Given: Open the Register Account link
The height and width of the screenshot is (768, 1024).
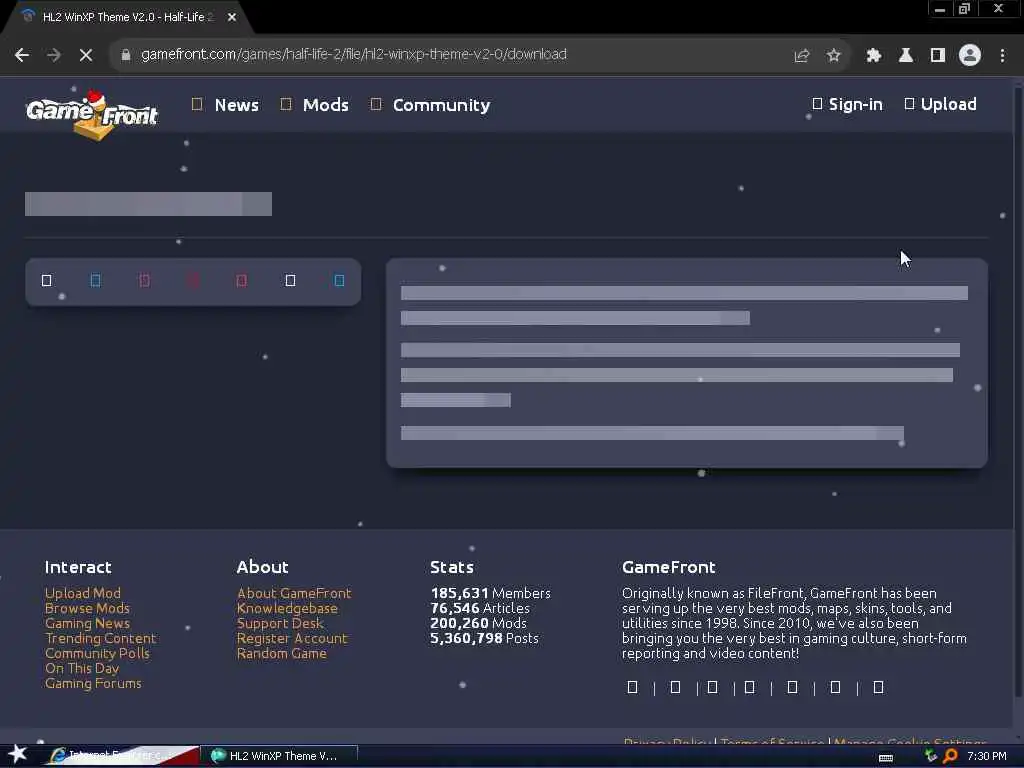Looking at the screenshot, I should (293, 638).
